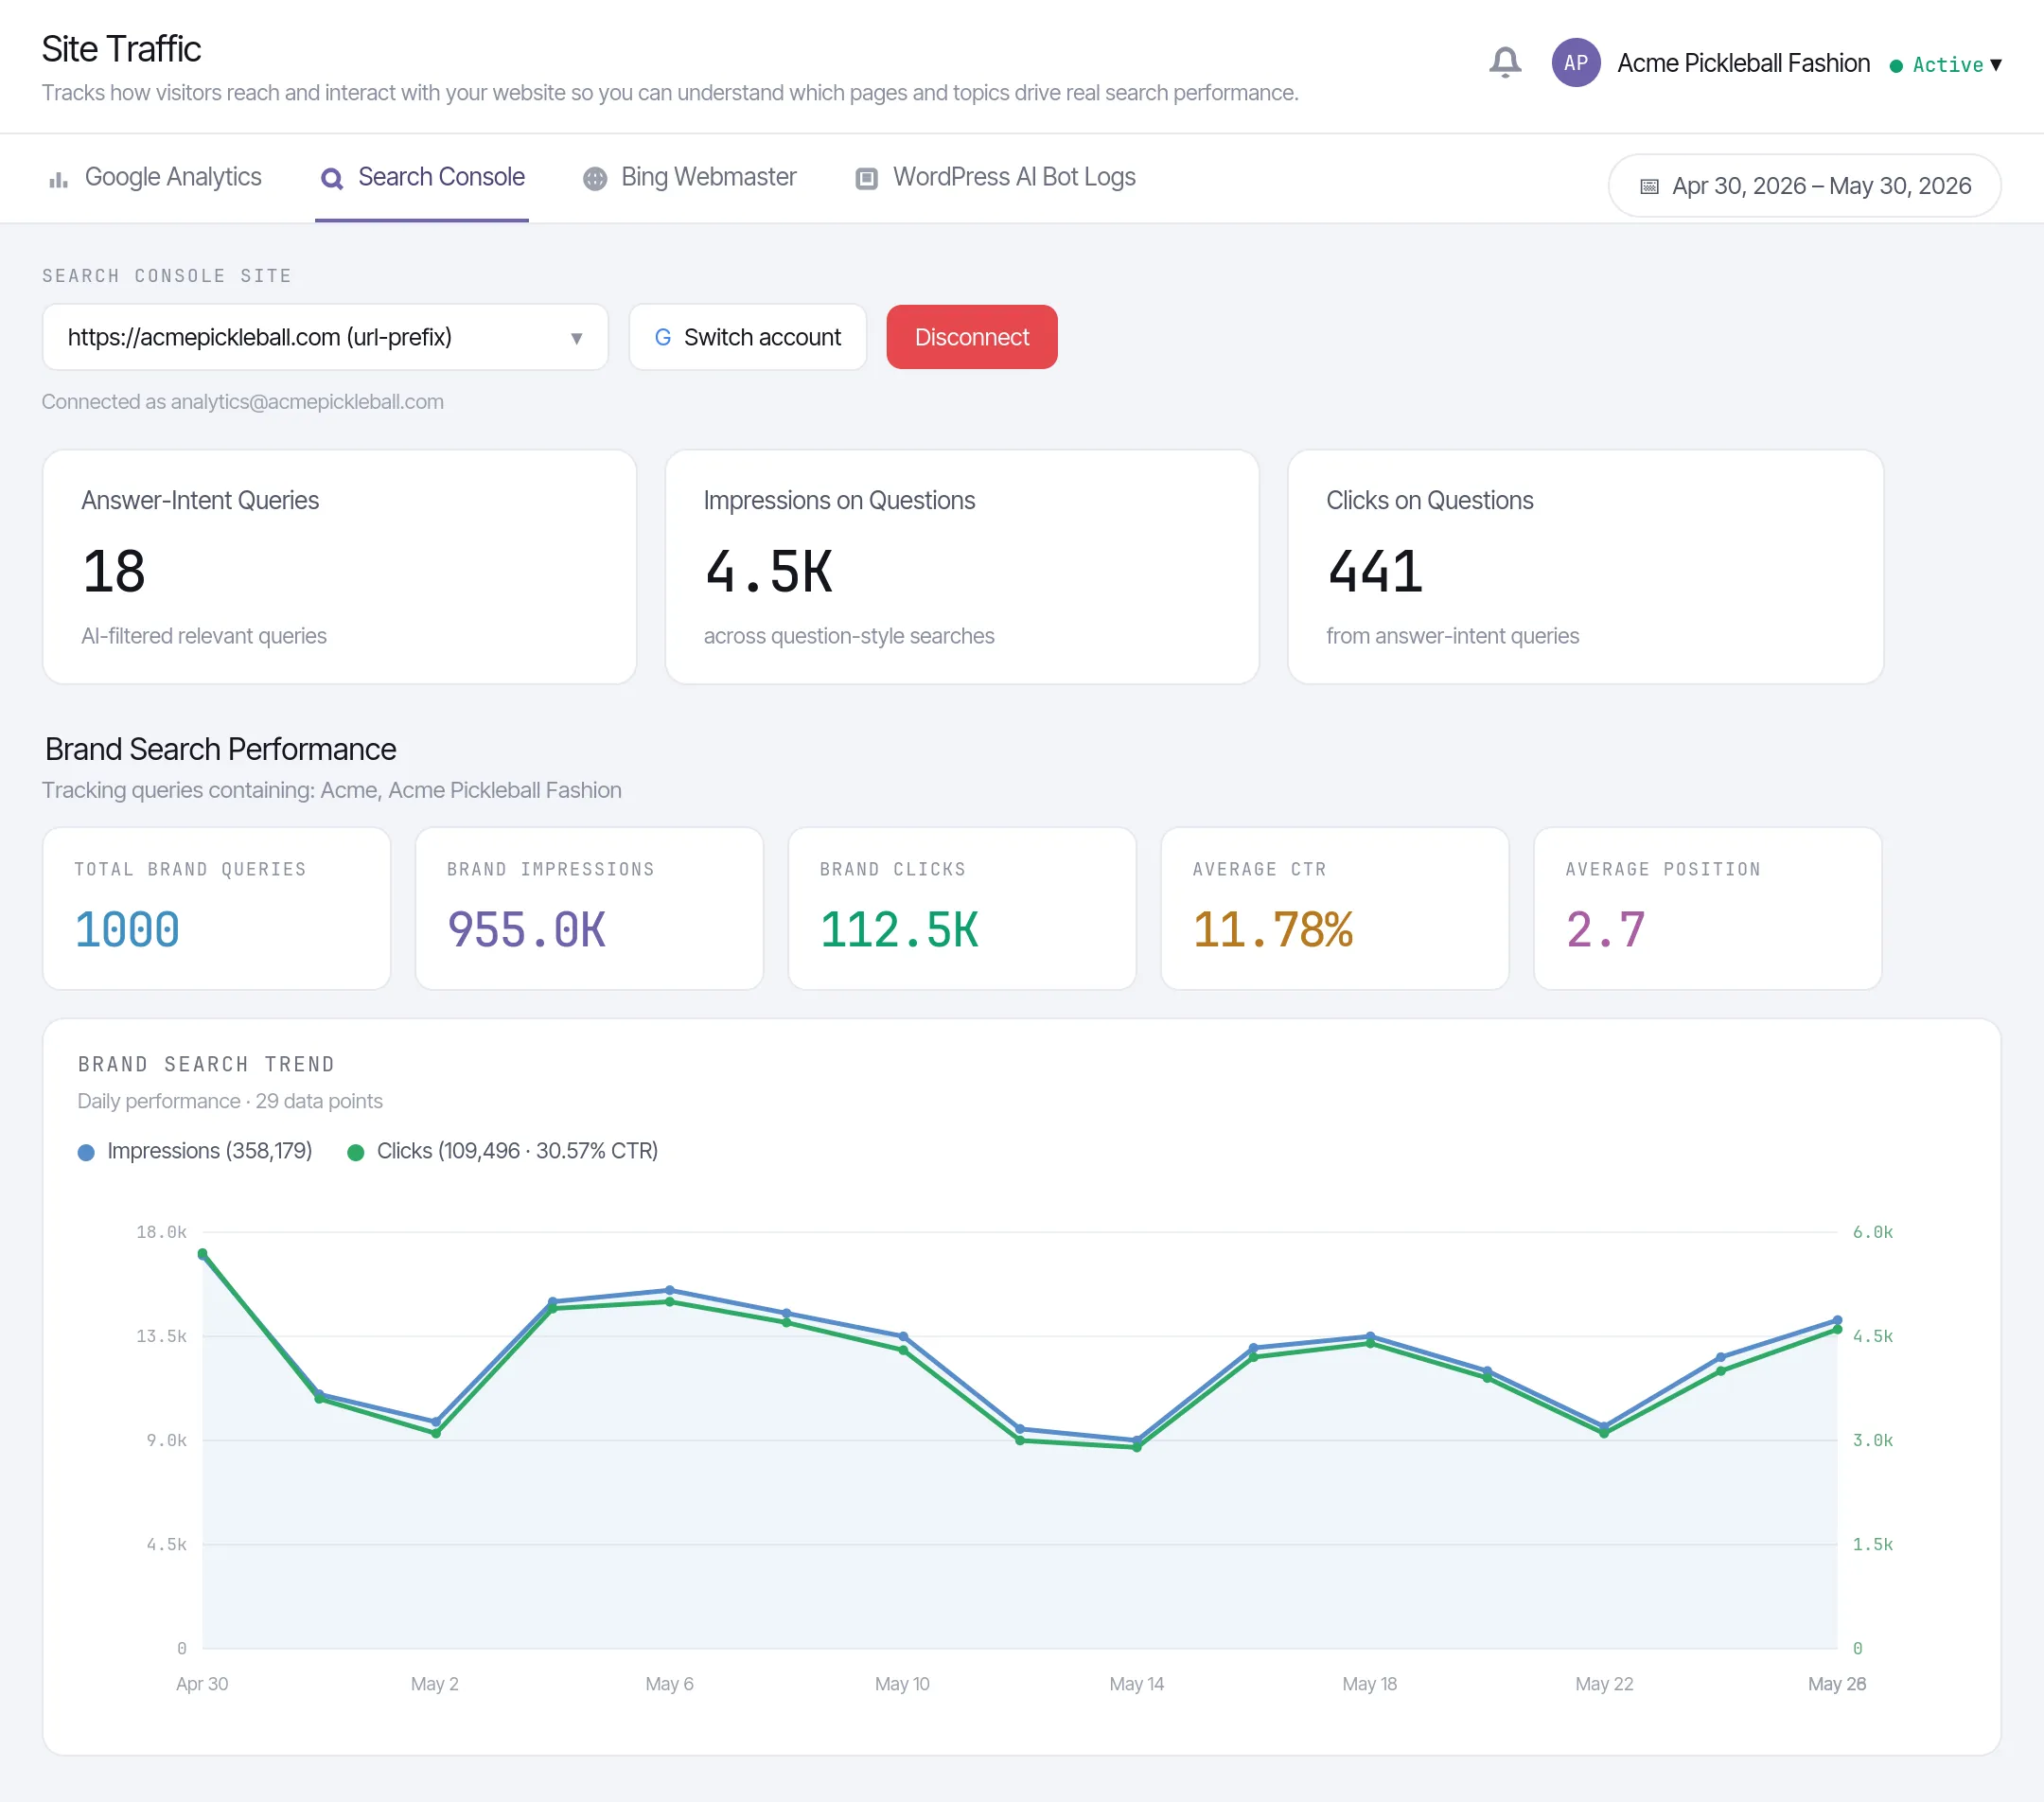Select the Search Console tab
2044x1802 pixels.
click(422, 178)
